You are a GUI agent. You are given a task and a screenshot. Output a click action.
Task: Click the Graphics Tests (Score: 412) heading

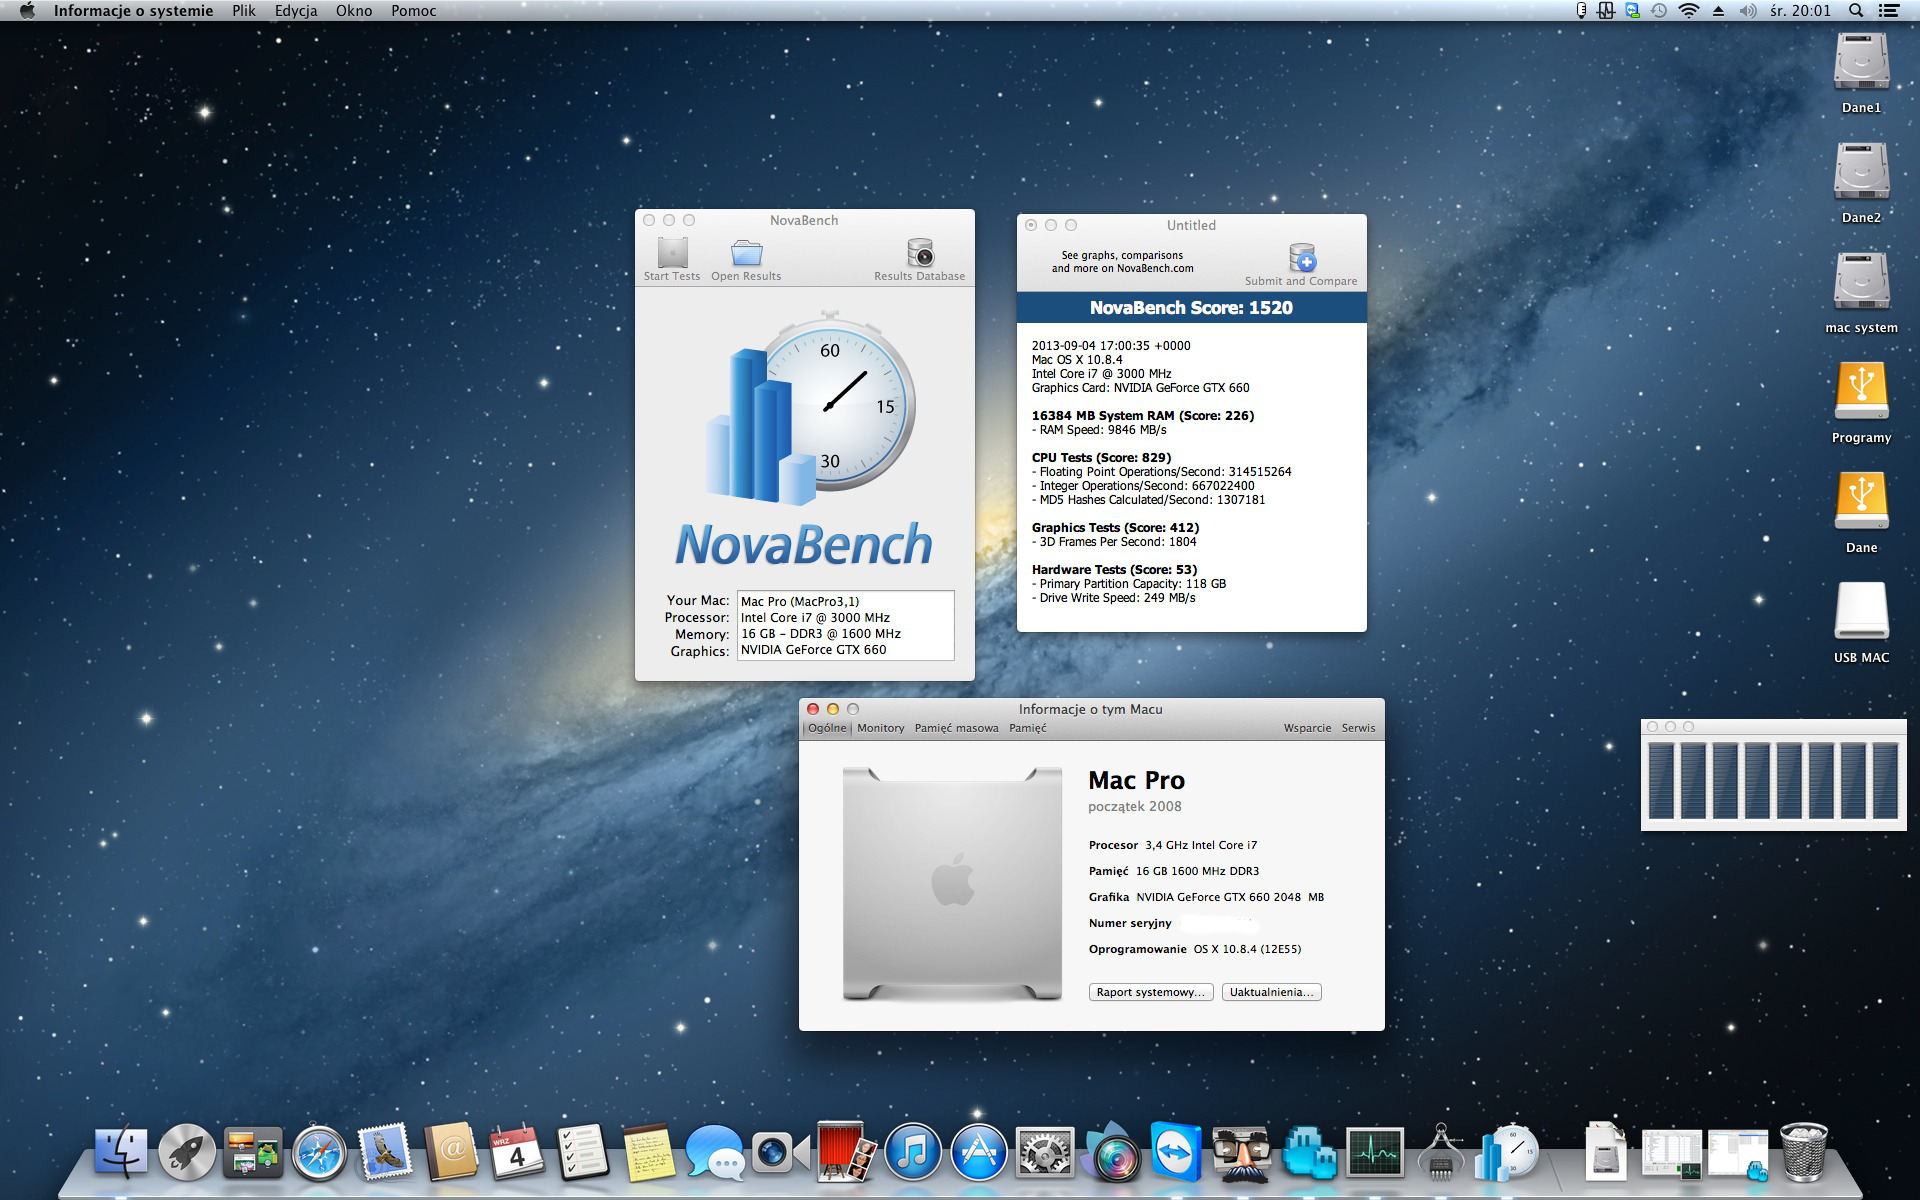point(1116,528)
